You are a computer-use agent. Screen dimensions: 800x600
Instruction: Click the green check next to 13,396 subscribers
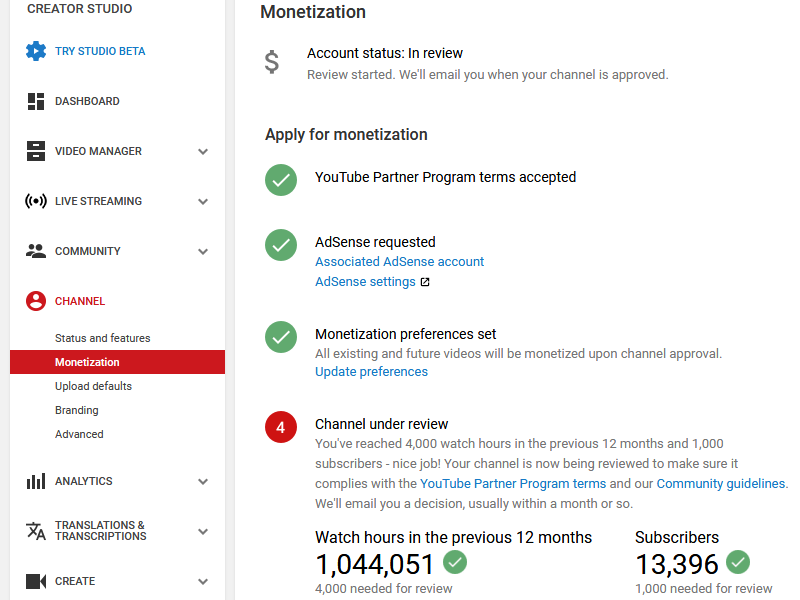pyautogui.click(x=738, y=562)
